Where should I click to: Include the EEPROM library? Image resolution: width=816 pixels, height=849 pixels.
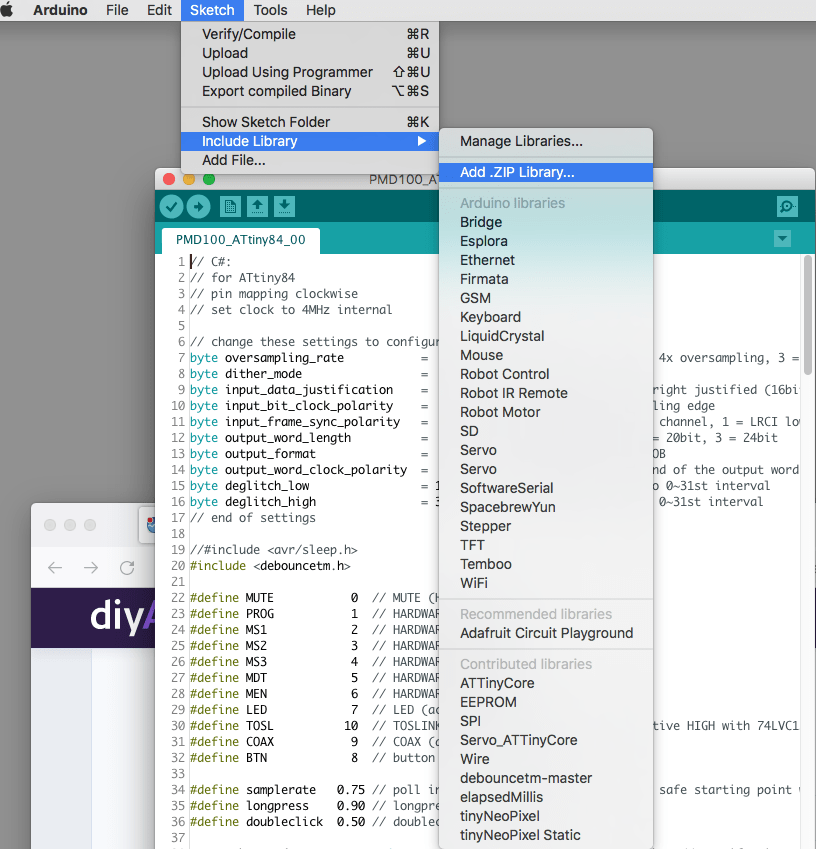pos(546,702)
